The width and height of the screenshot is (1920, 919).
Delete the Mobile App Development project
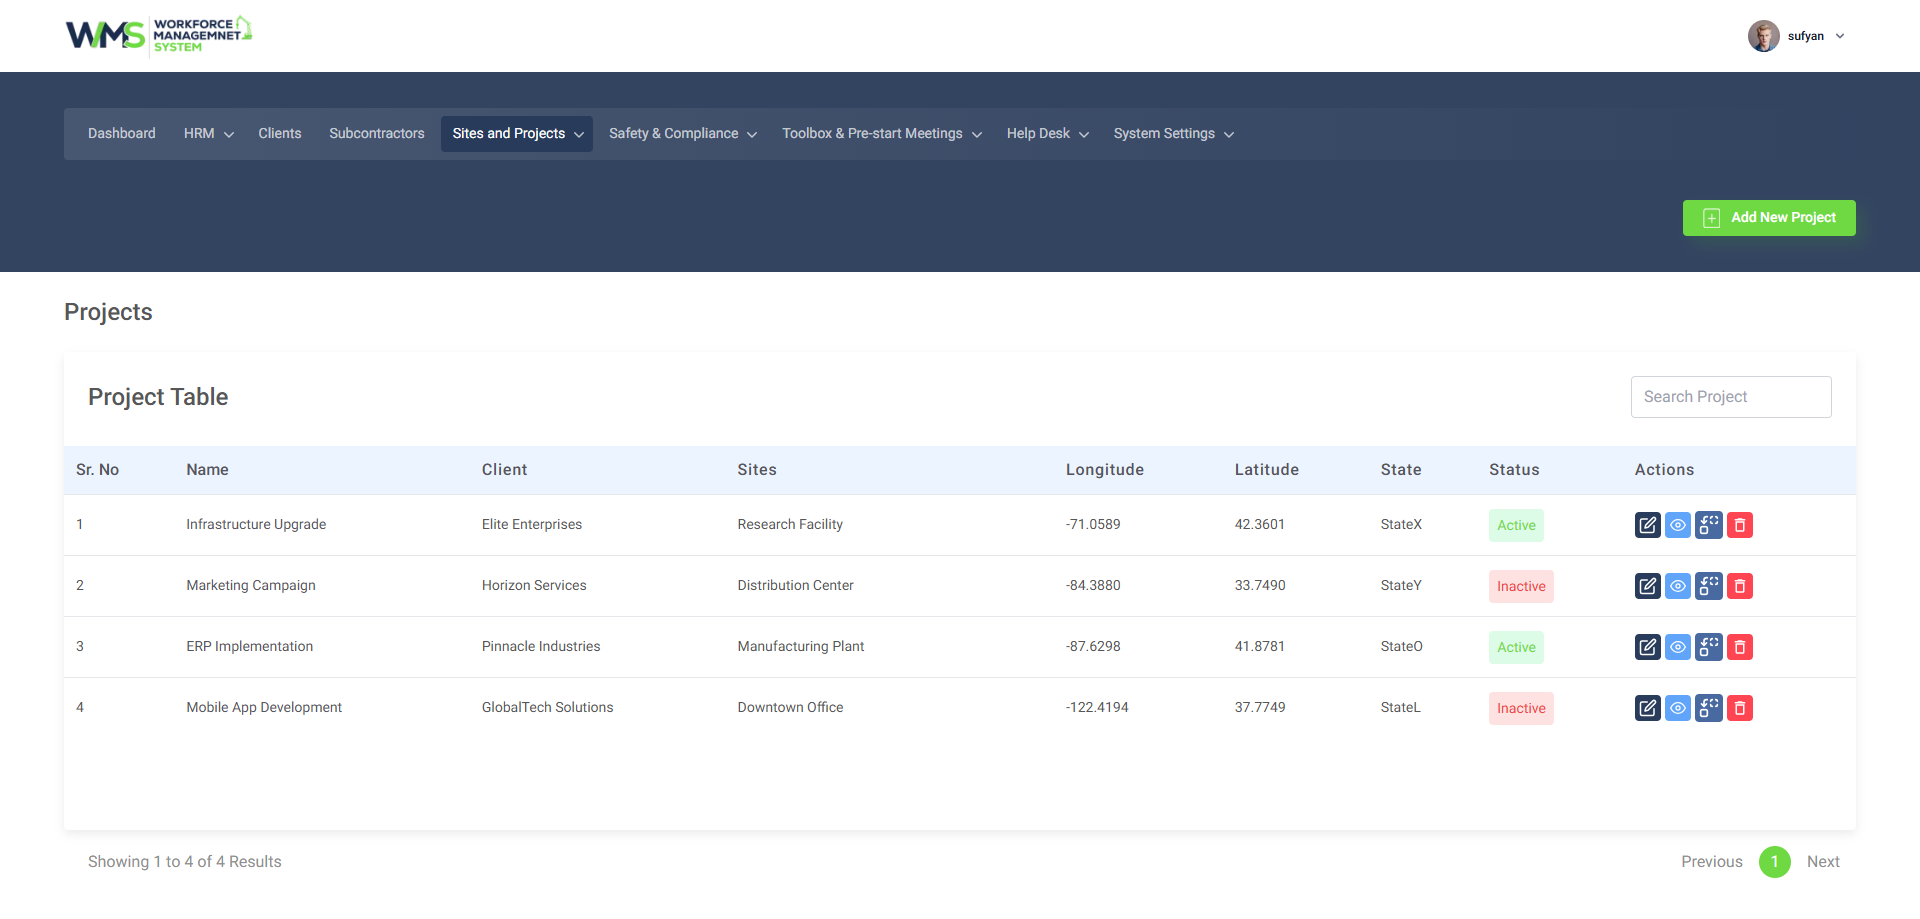(x=1739, y=708)
